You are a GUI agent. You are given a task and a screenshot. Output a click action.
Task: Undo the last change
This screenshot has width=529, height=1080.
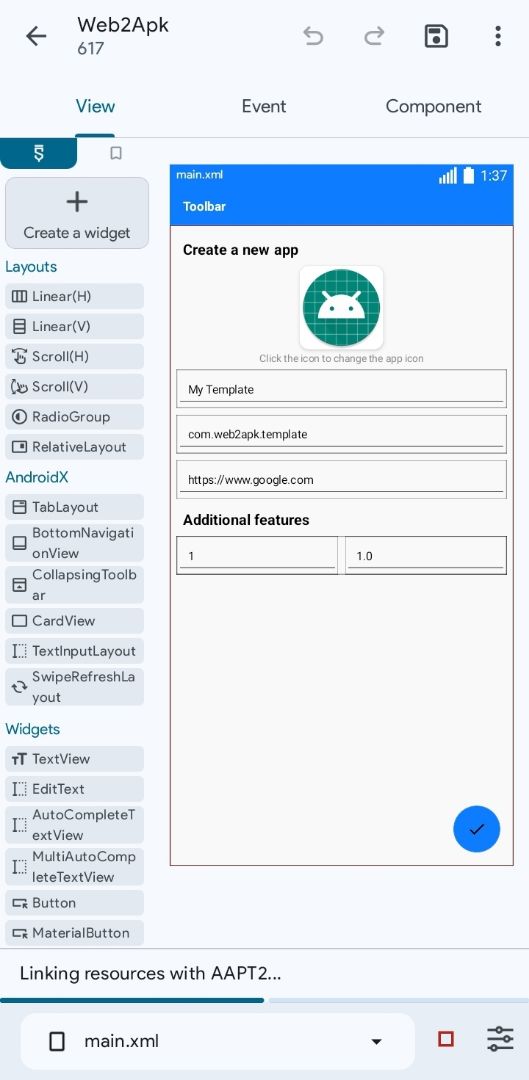(313, 36)
